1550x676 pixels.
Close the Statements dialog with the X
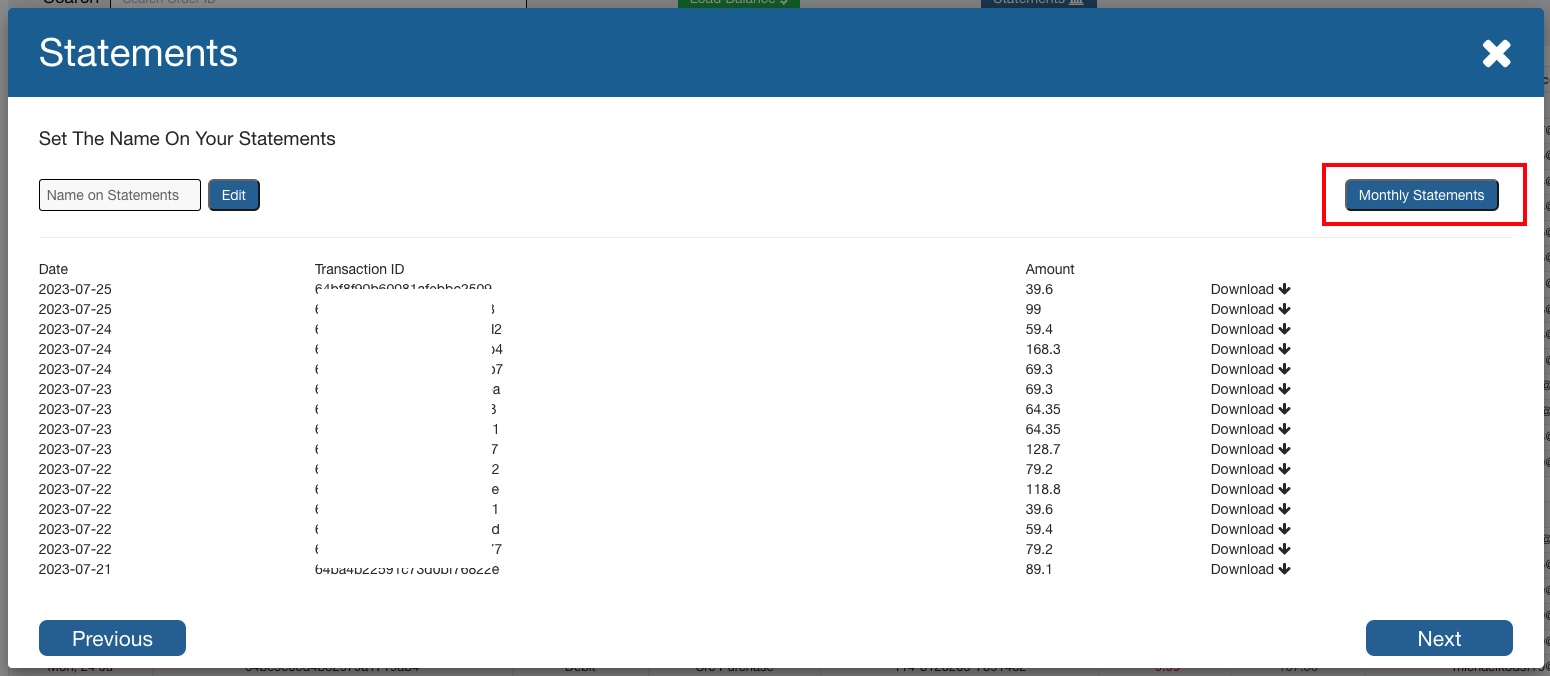[1496, 54]
